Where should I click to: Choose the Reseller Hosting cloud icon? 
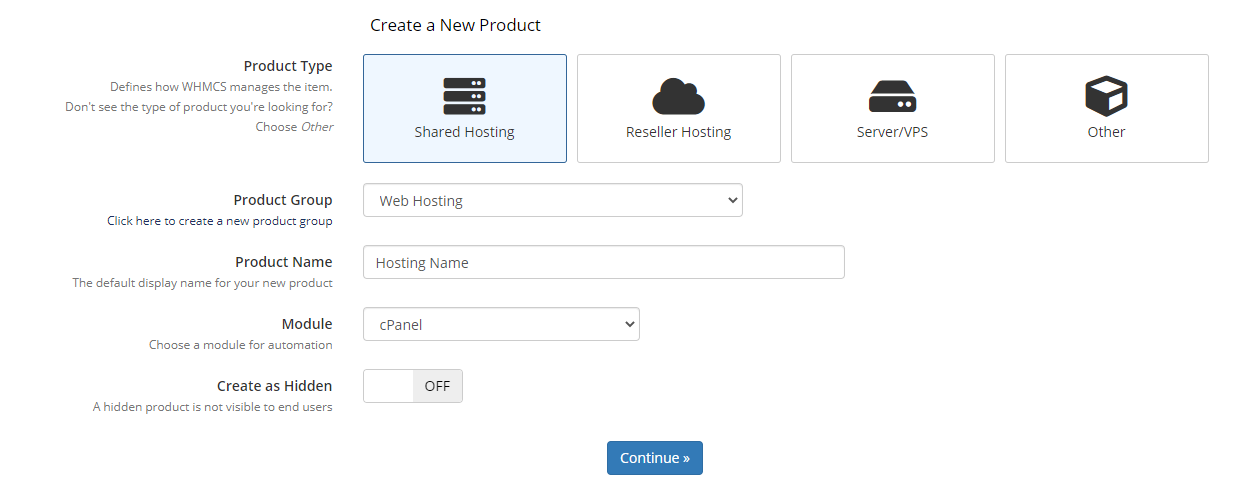[x=679, y=96]
